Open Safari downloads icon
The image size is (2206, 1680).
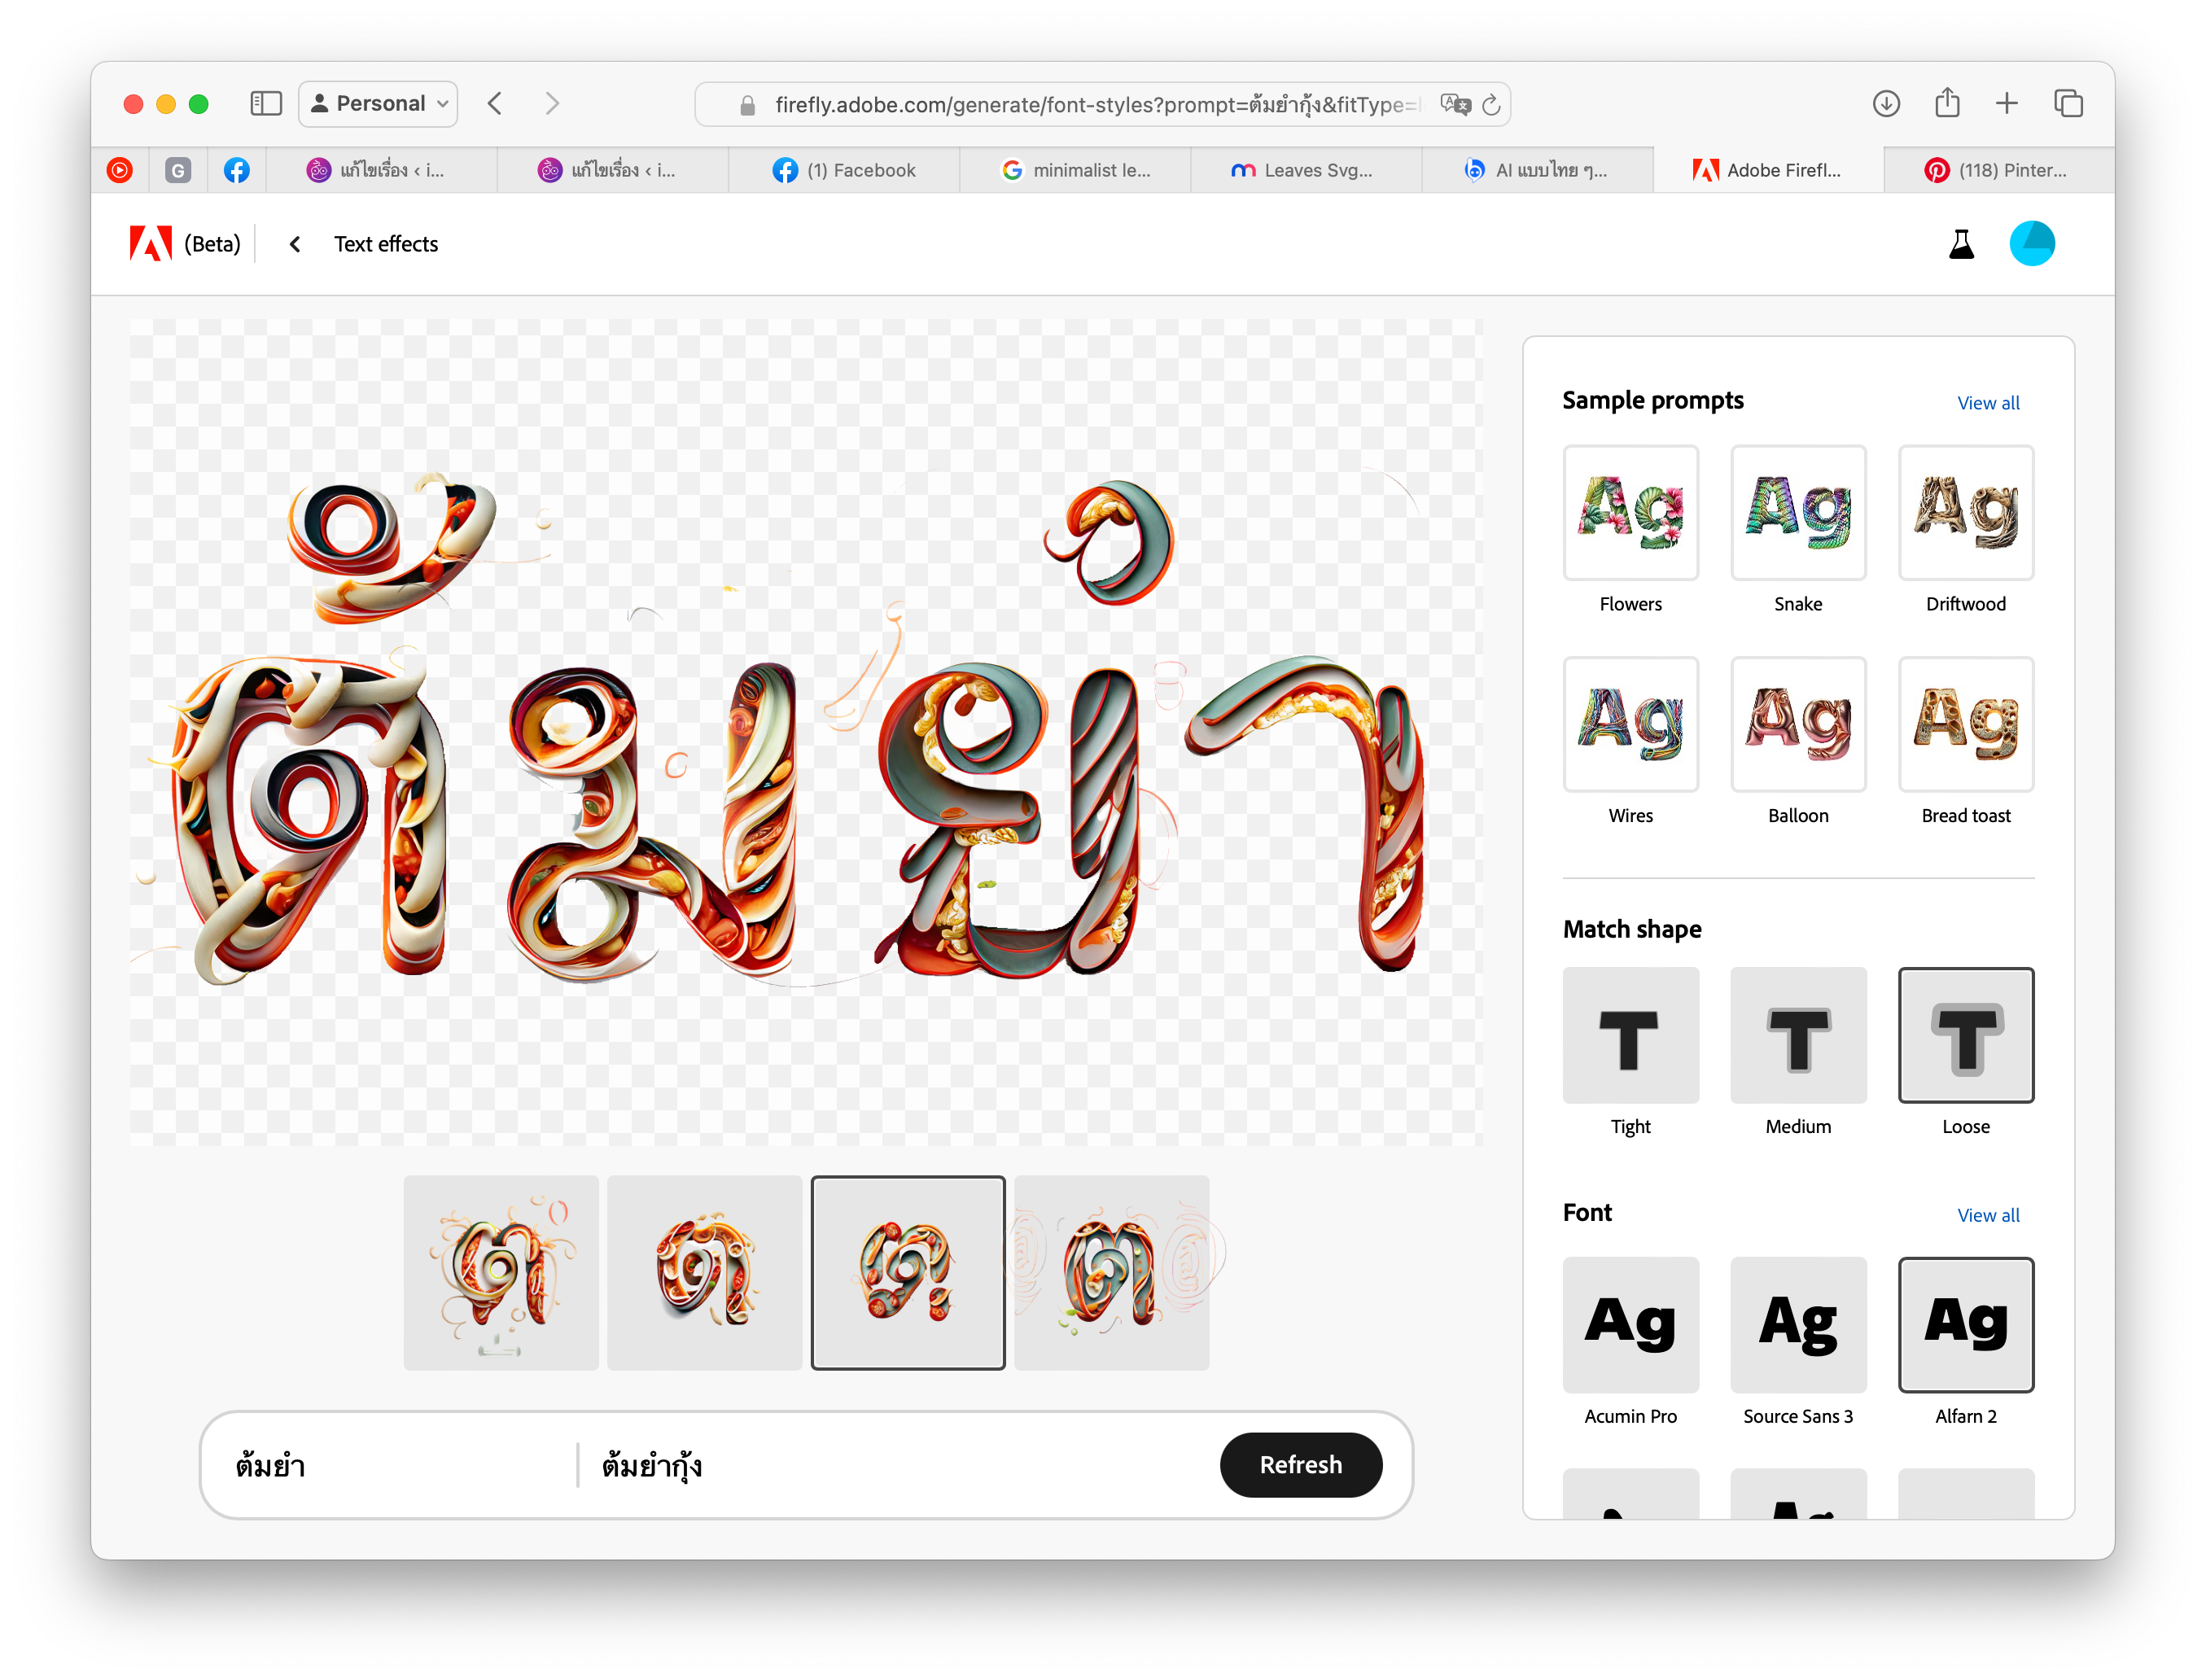[1886, 104]
